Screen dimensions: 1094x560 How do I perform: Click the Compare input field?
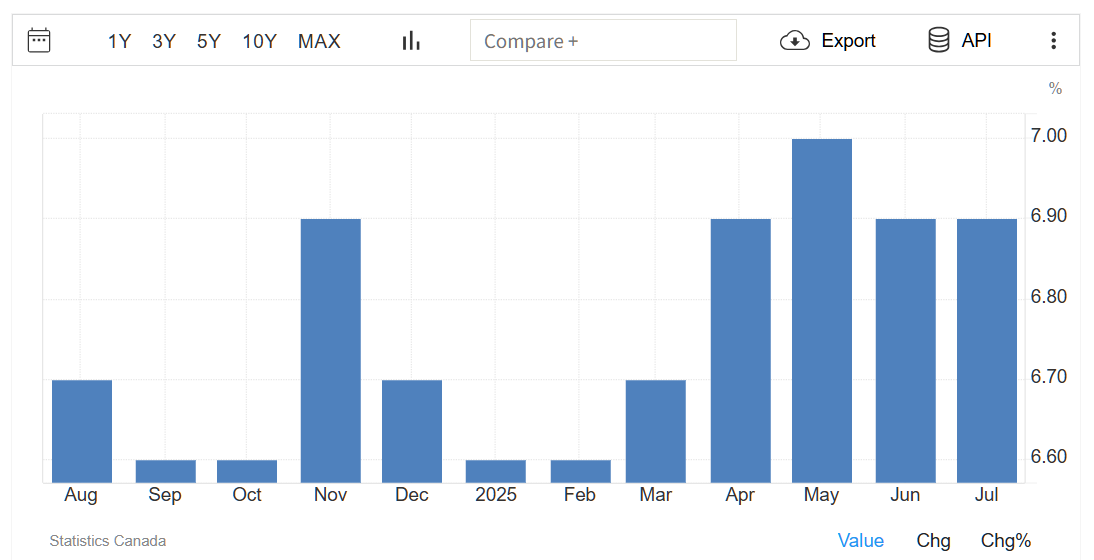click(603, 41)
